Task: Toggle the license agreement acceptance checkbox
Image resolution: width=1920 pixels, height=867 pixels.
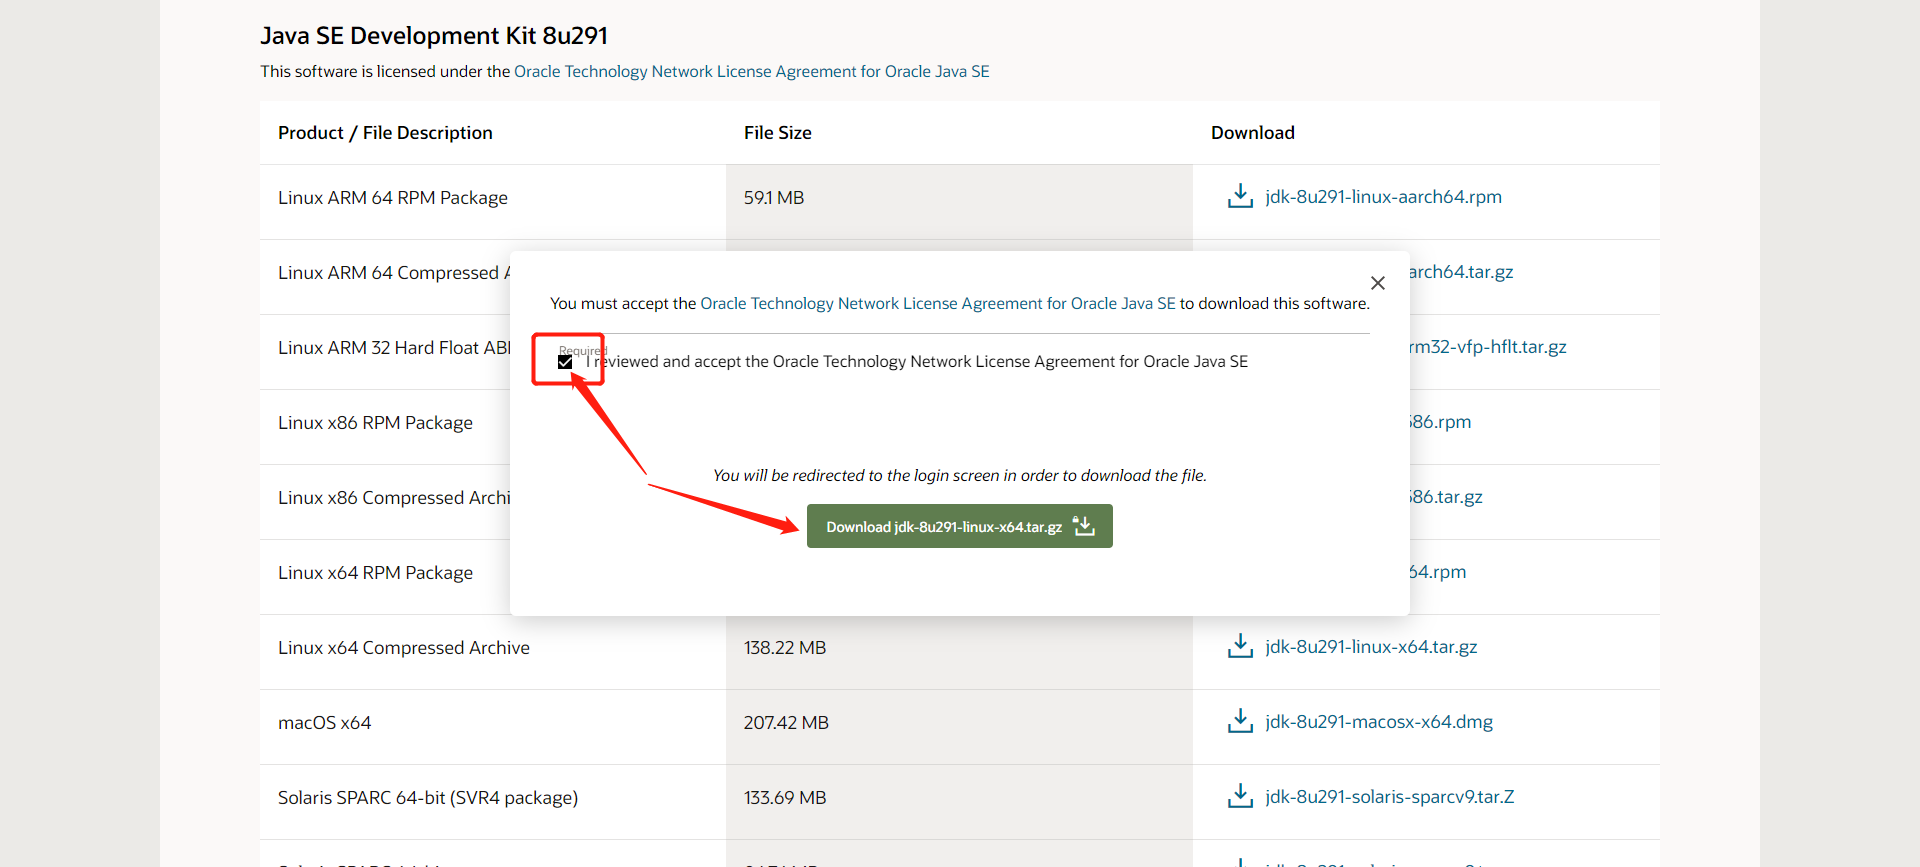Action: [565, 362]
